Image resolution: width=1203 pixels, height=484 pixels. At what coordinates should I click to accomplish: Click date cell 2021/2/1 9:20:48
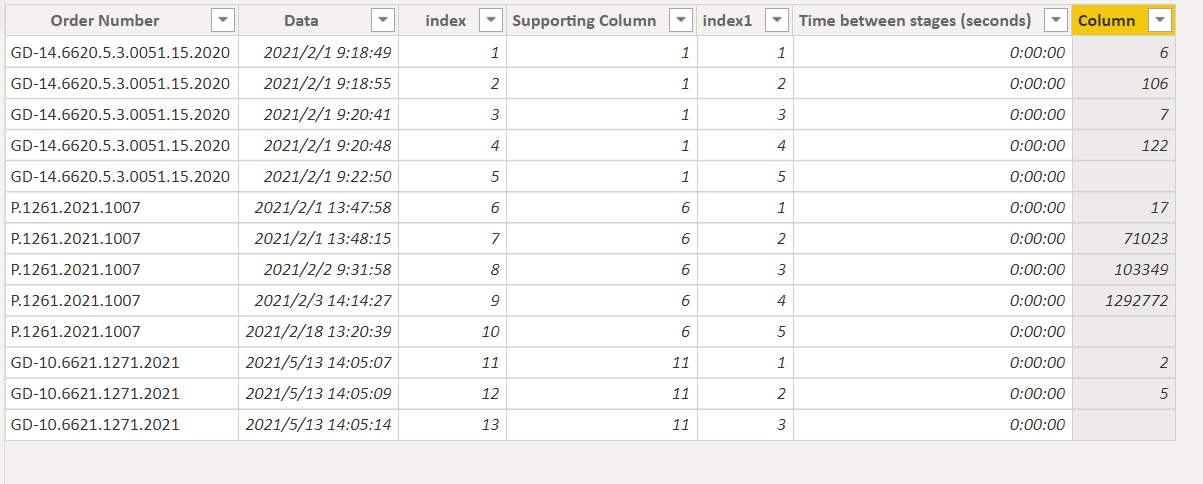318,145
